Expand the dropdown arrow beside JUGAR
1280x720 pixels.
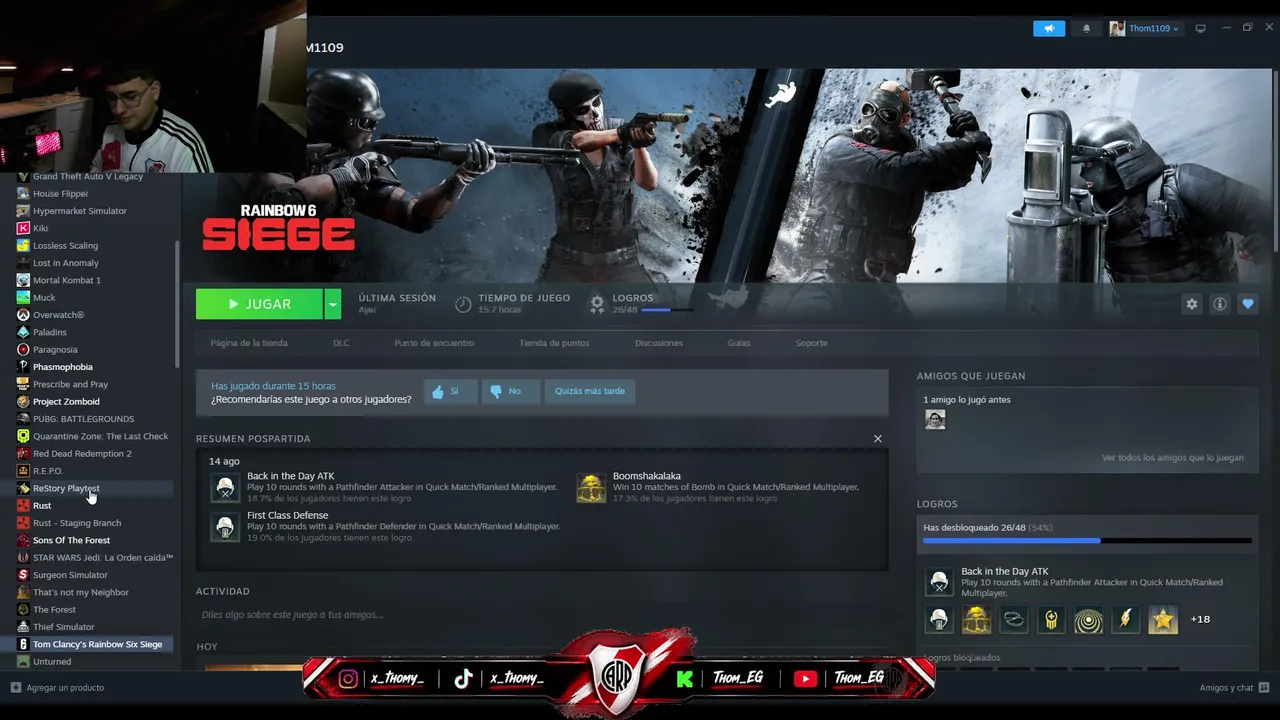tap(333, 304)
